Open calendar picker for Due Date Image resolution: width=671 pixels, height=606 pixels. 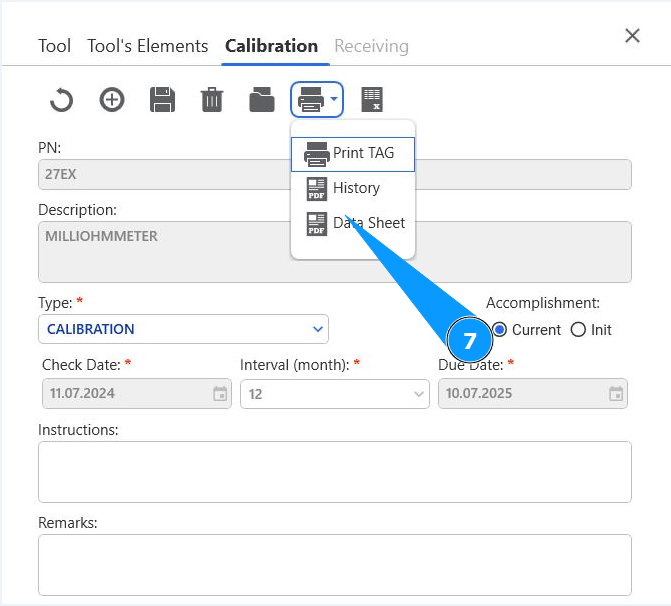click(x=617, y=394)
